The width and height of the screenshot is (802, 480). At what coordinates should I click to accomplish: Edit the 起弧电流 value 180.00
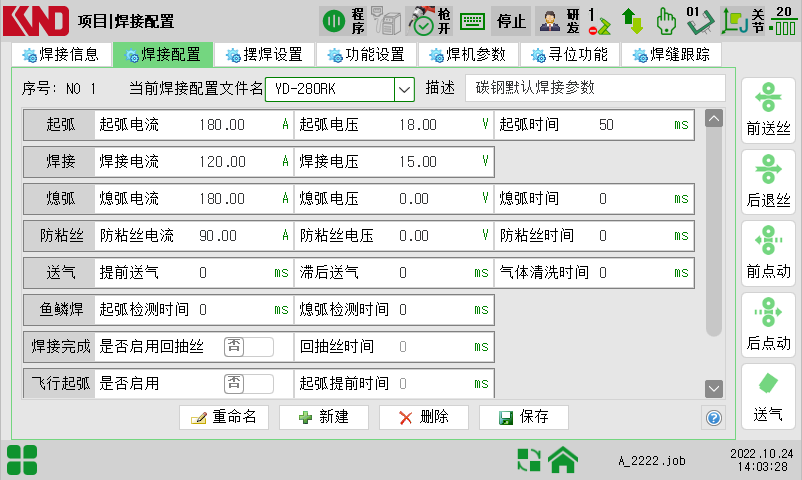222,125
